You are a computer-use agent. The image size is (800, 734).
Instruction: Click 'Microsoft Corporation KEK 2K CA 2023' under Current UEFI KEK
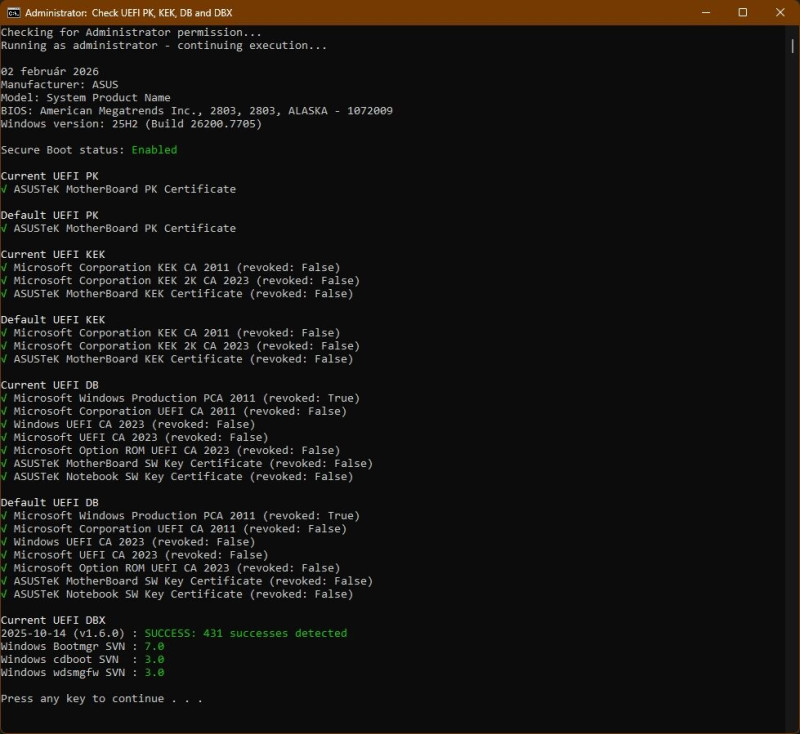click(x=131, y=281)
